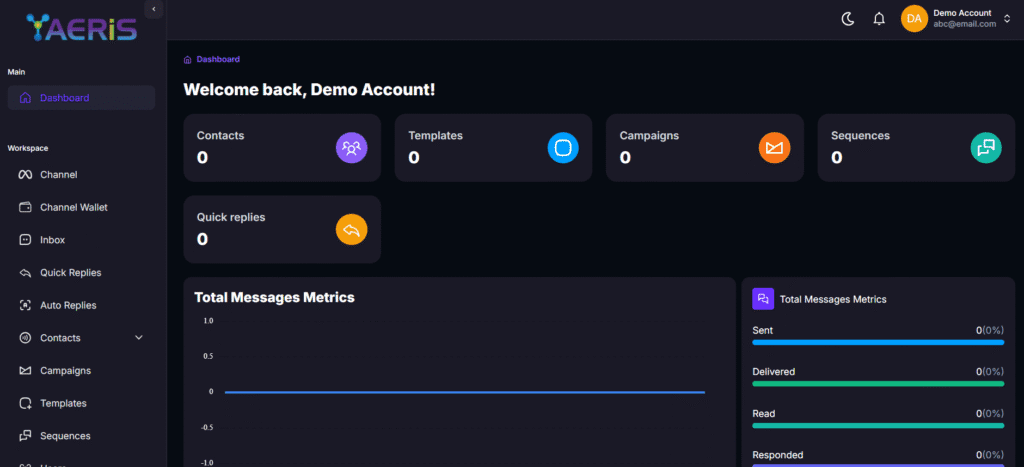
Task: Click the yellow Quick replies arrow icon
Action: click(x=351, y=229)
